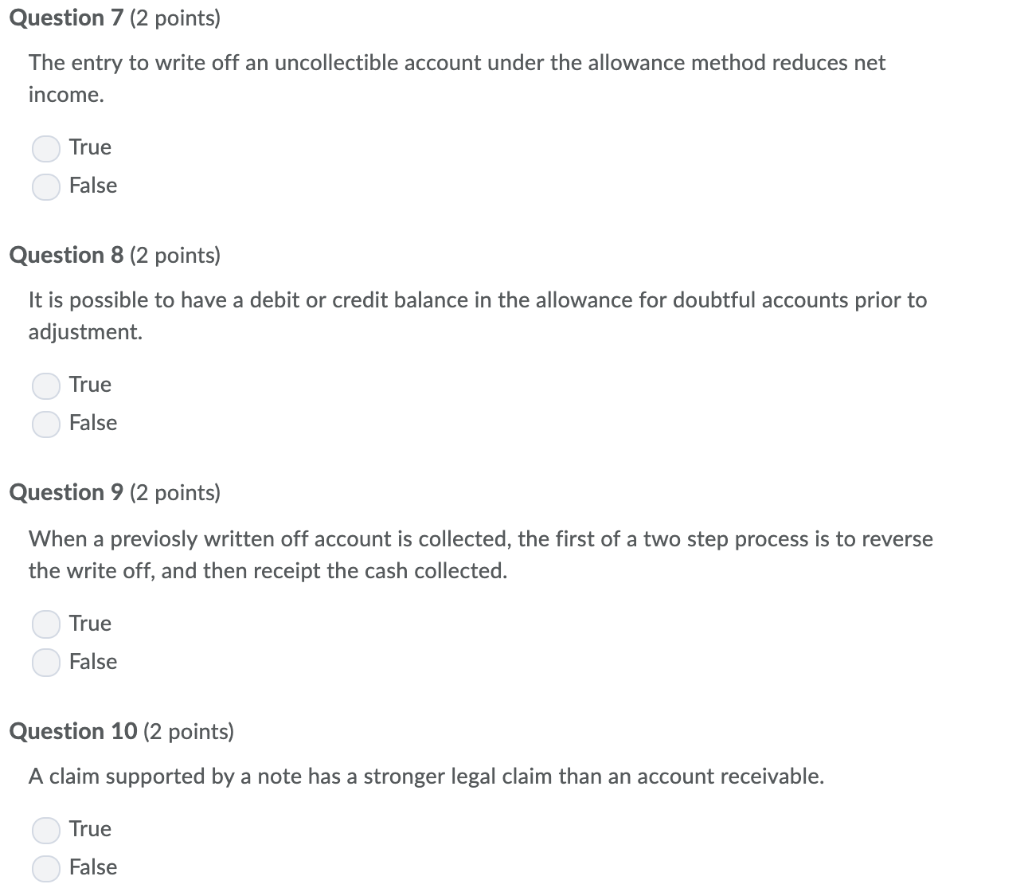Click the True label under Question 10
Screen dimensions: 1024x892
89,829
